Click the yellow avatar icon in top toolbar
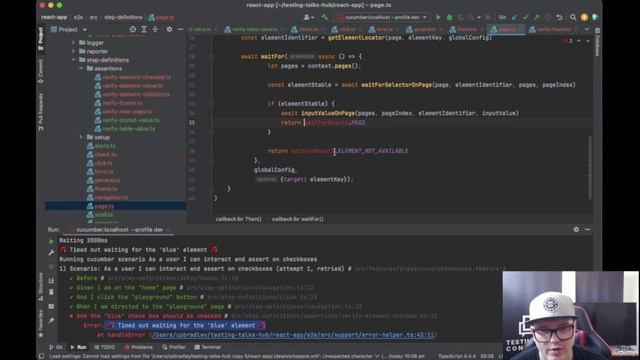The image size is (640, 360). click(x=584, y=18)
